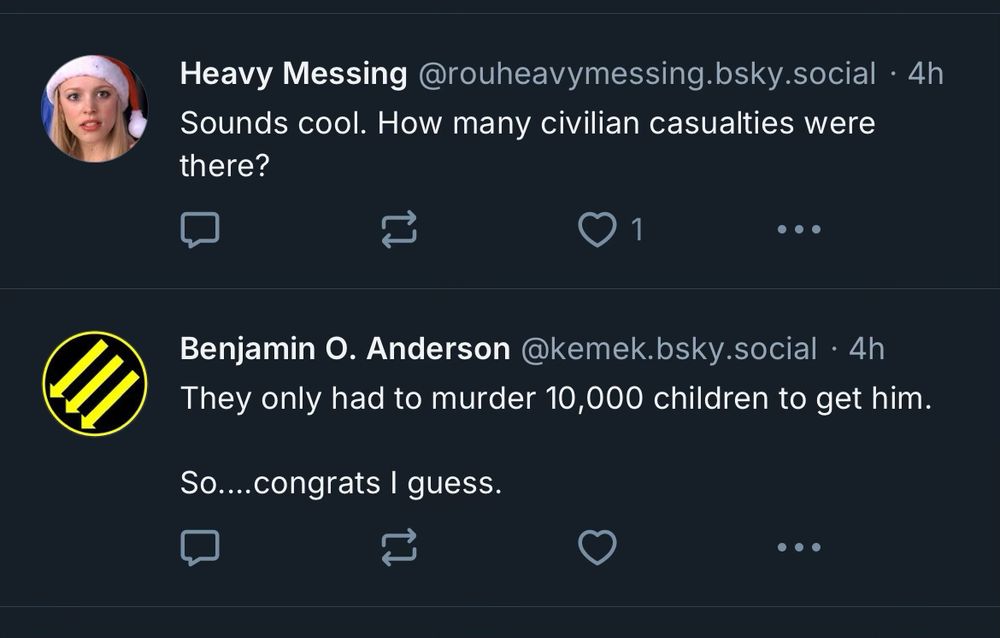
Task: Open Benjamin O. Anderson's yellow arrows avatar
Action: (94, 384)
